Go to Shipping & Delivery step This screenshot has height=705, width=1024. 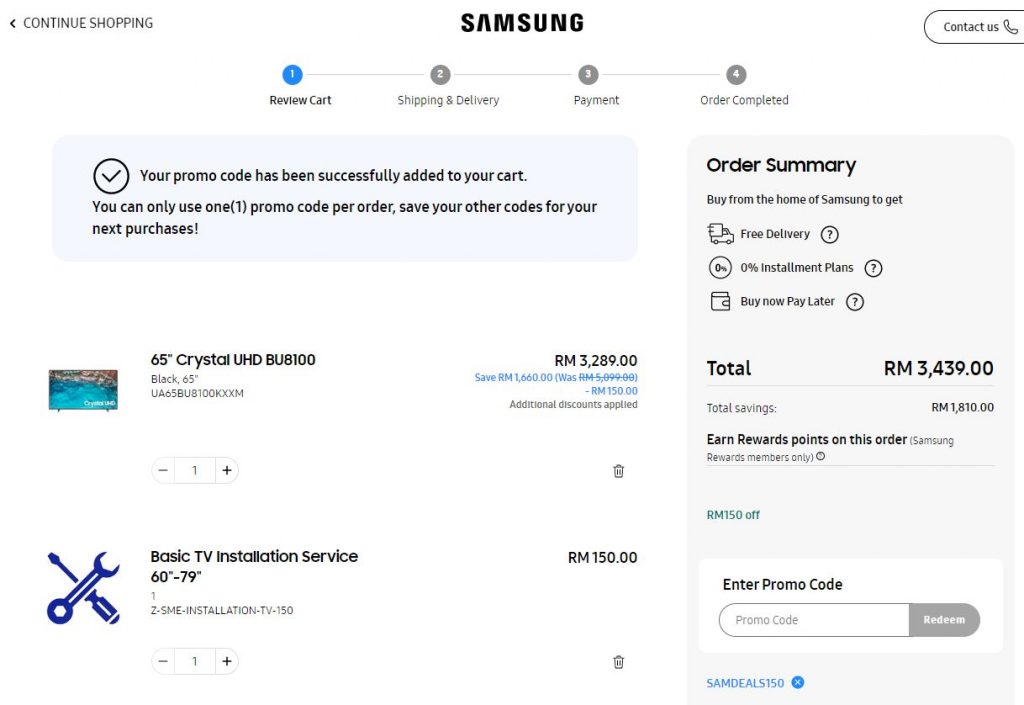(x=440, y=76)
